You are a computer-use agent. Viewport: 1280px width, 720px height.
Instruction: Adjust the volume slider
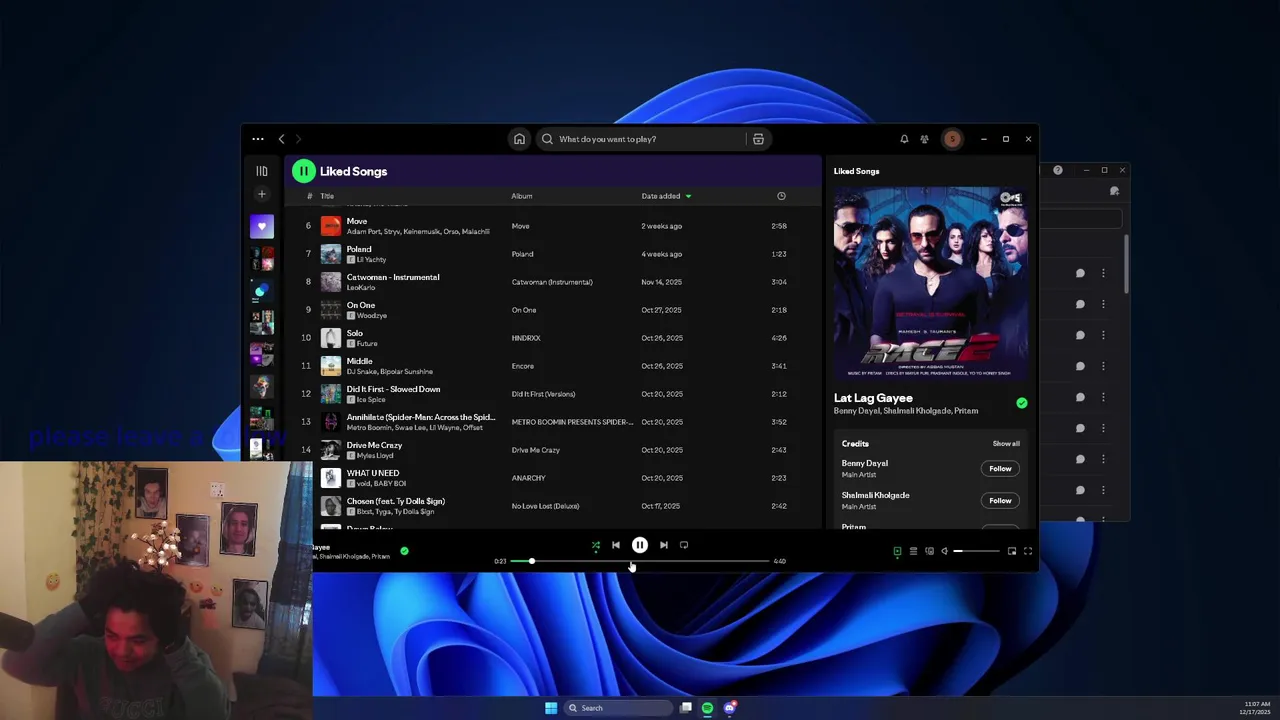[975, 551]
